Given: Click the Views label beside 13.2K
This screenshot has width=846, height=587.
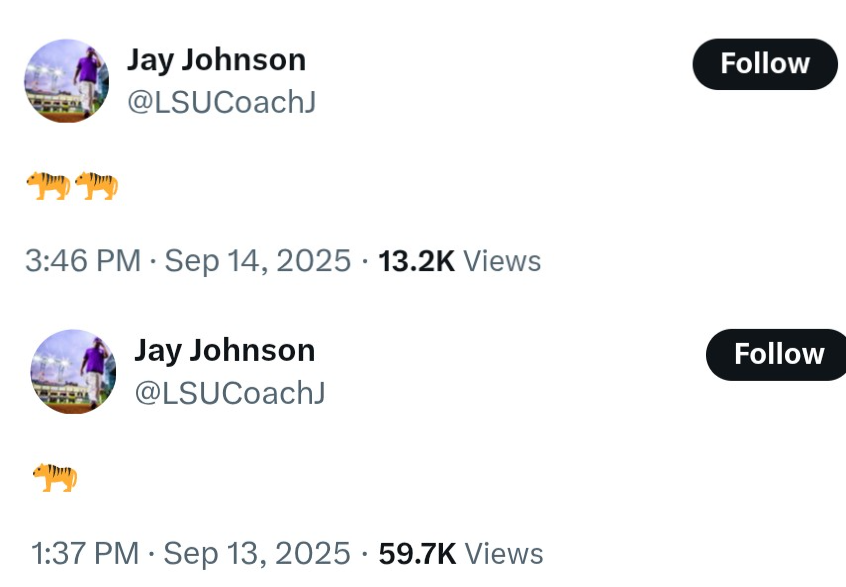Looking at the screenshot, I should 503,261.
